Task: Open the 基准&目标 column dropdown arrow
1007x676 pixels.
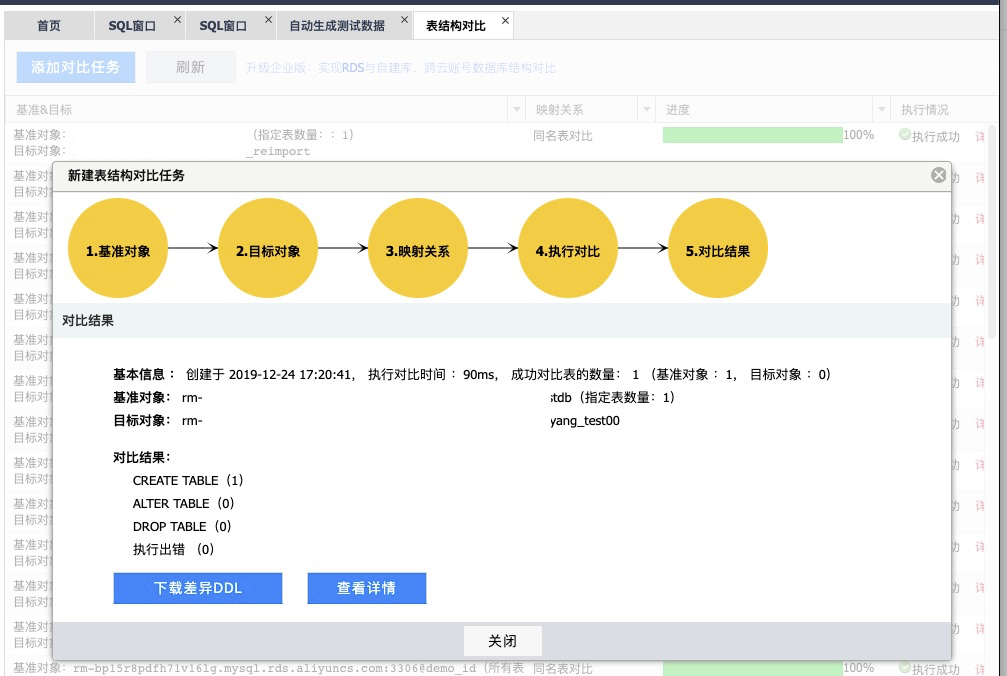Action: coord(516,110)
